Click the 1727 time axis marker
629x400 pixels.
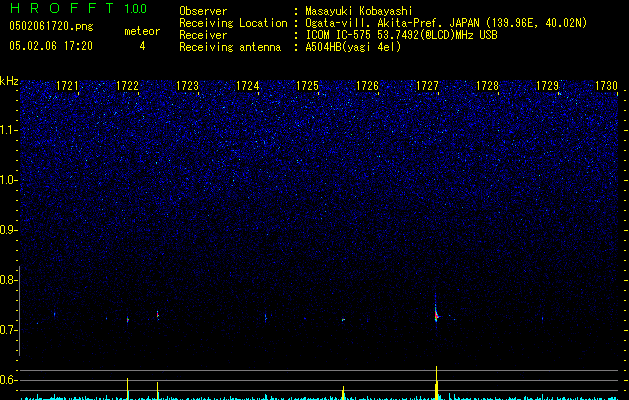428,86
